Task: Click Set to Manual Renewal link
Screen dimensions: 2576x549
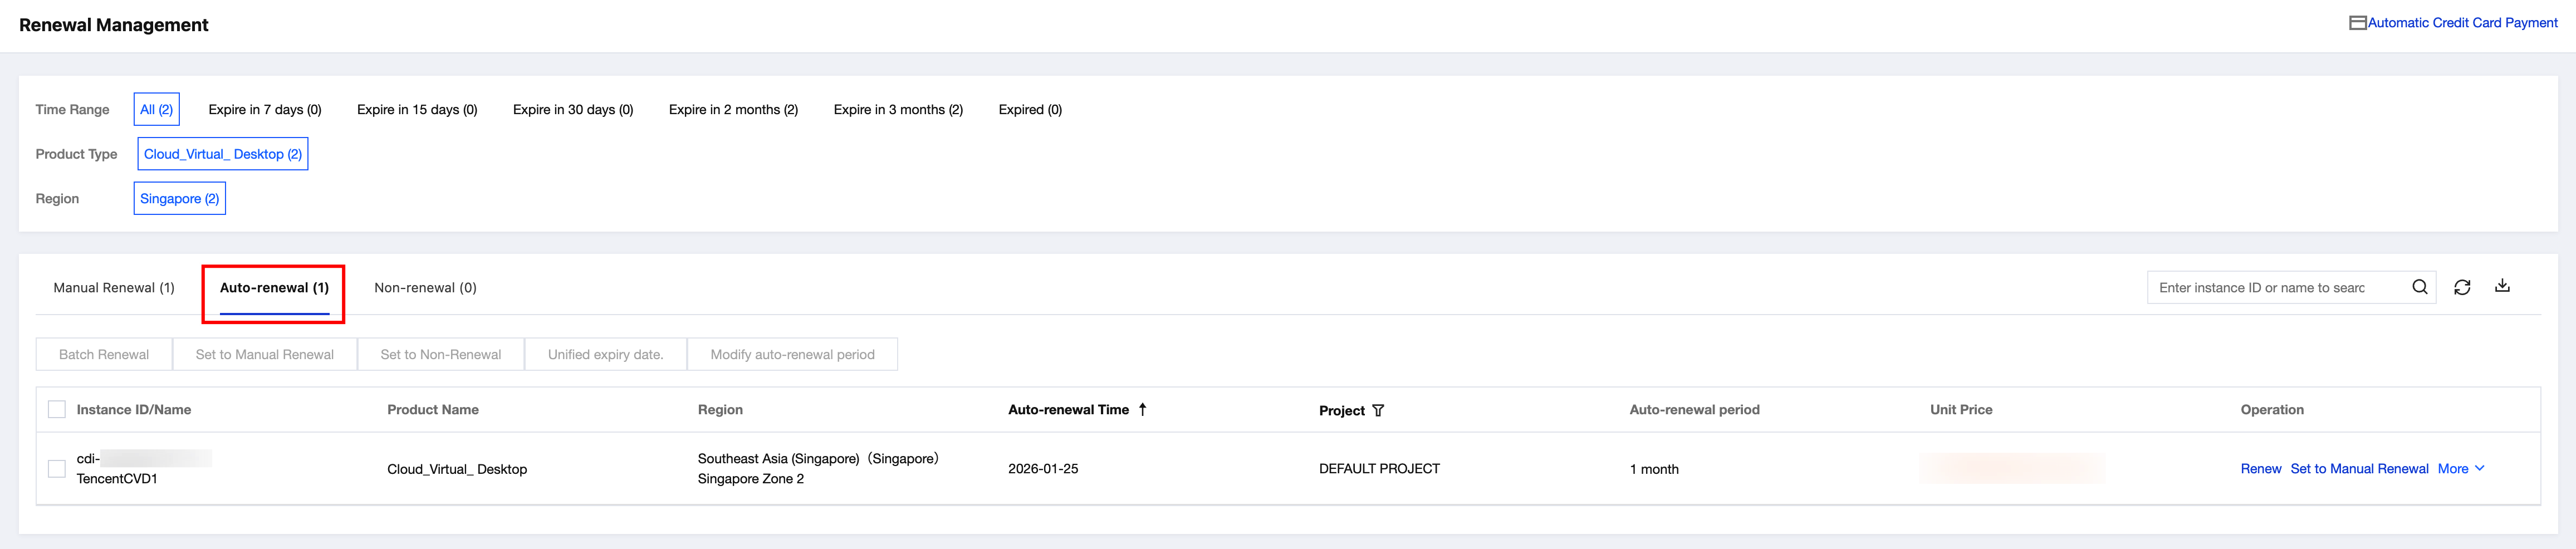Action: [2359, 468]
